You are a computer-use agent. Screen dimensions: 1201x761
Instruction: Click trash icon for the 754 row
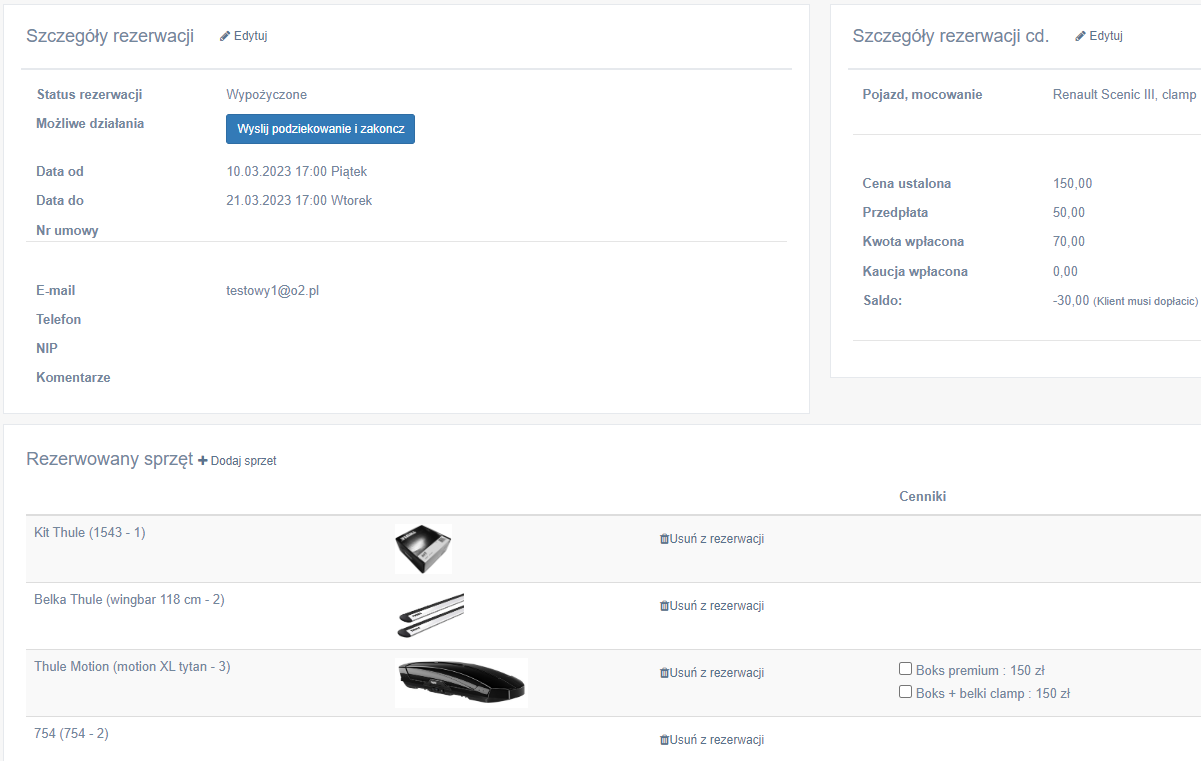click(x=664, y=740)
